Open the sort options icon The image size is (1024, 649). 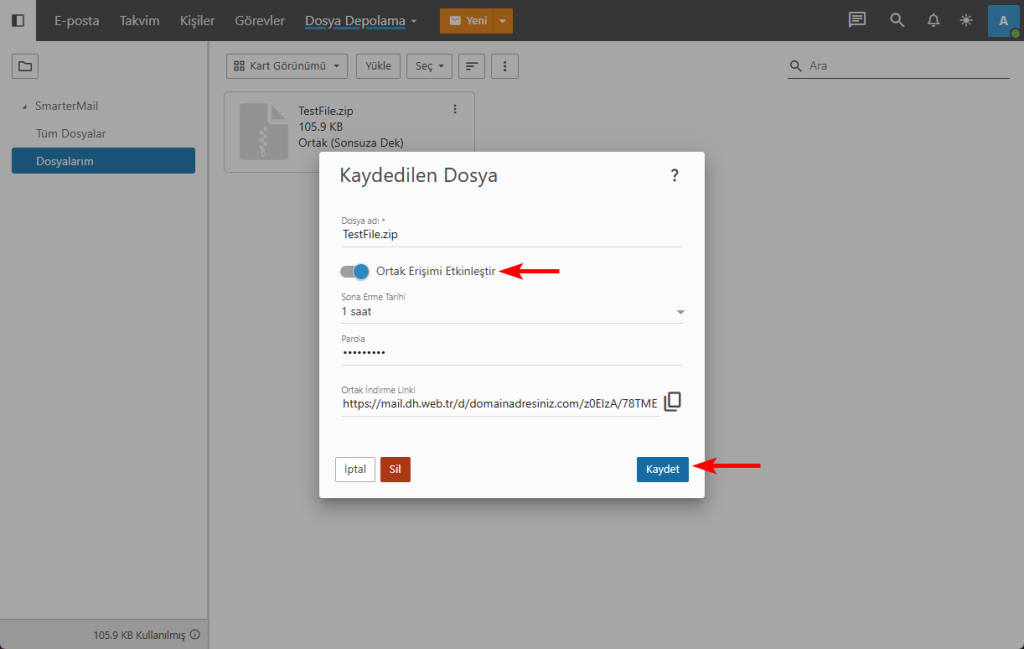(471, 66)
